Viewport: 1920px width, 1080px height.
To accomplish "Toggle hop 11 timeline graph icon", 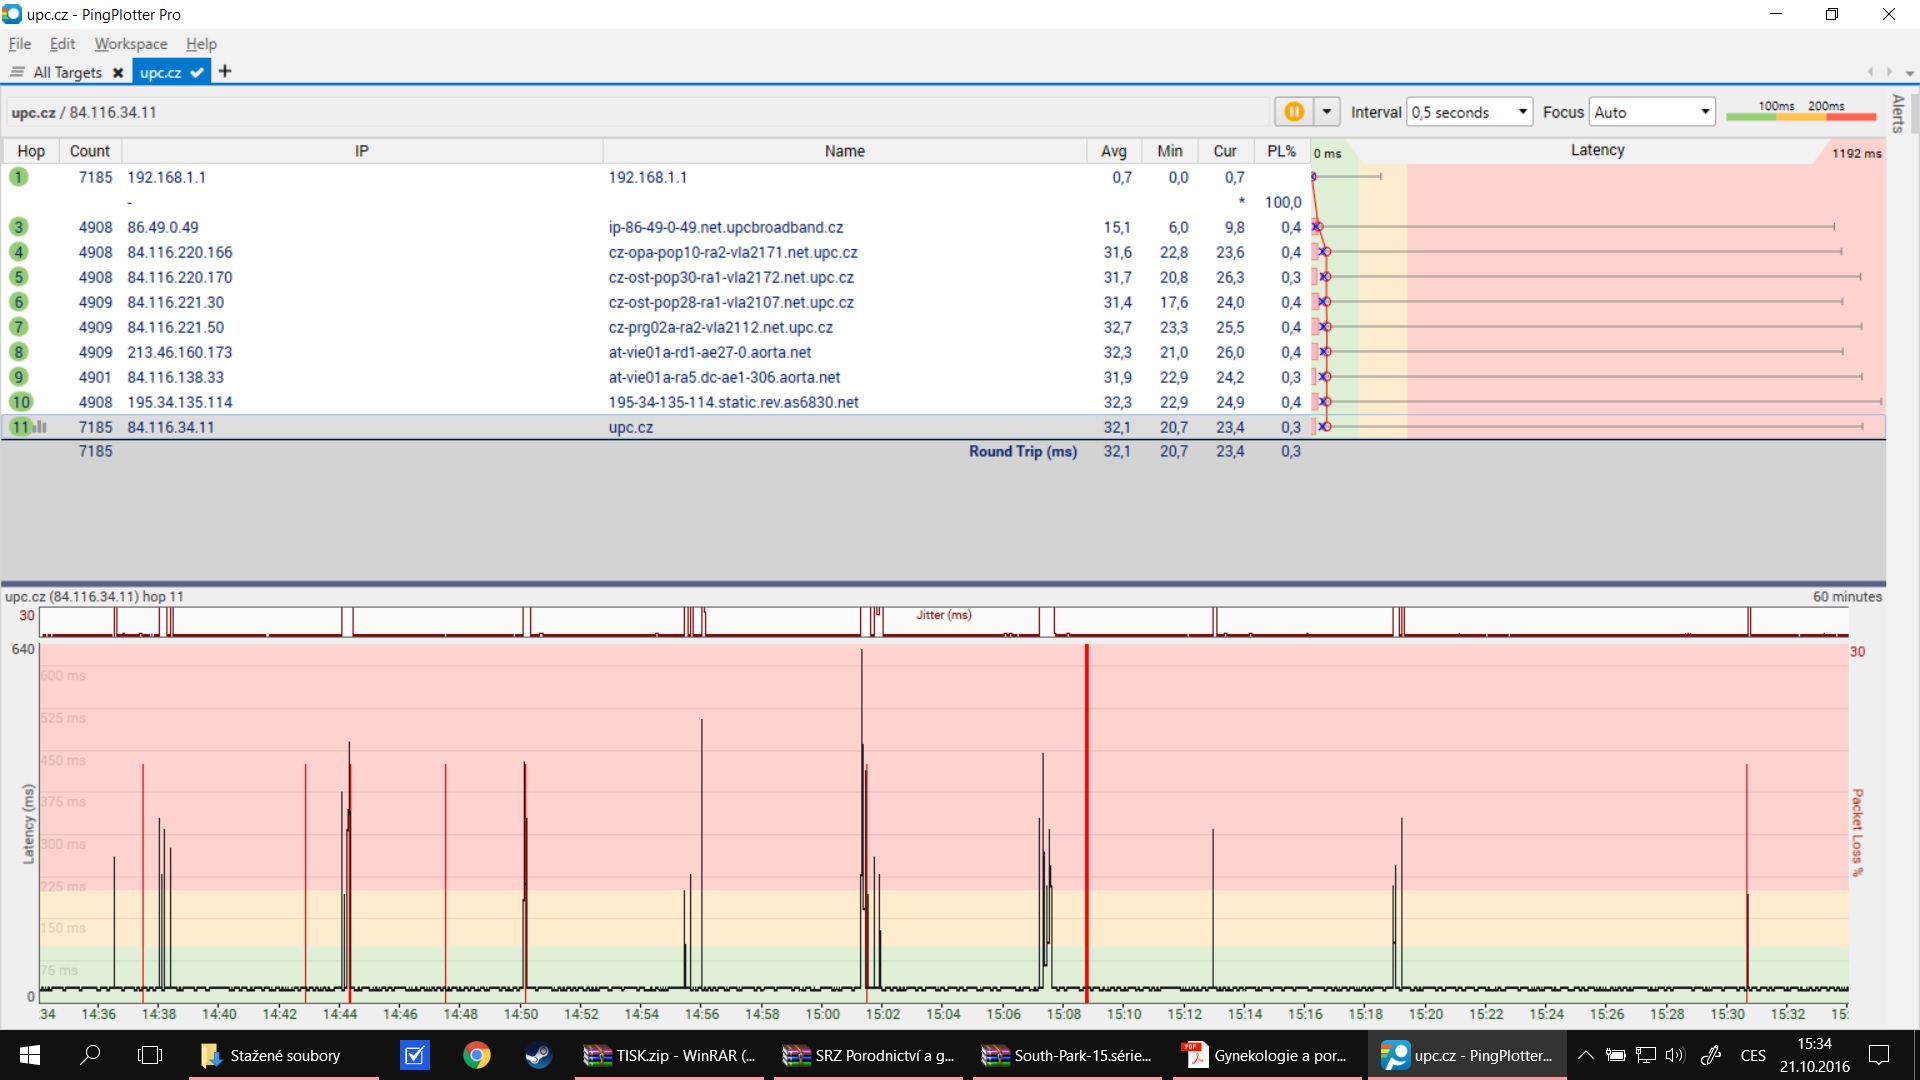I will [41, 427].
